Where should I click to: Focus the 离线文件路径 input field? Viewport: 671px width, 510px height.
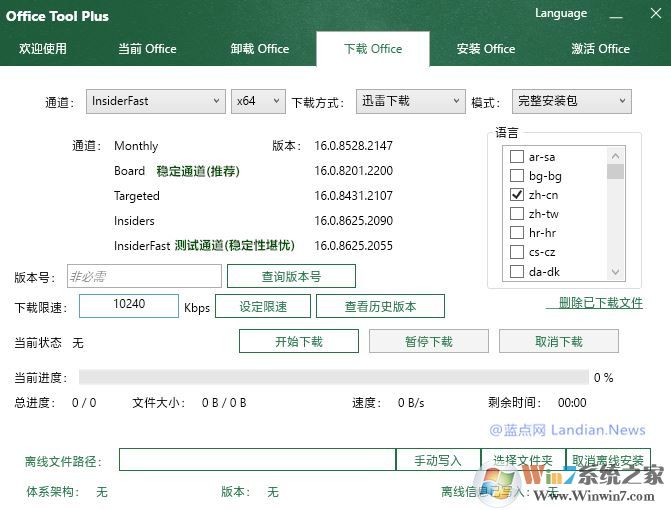(x=257, y=460)
